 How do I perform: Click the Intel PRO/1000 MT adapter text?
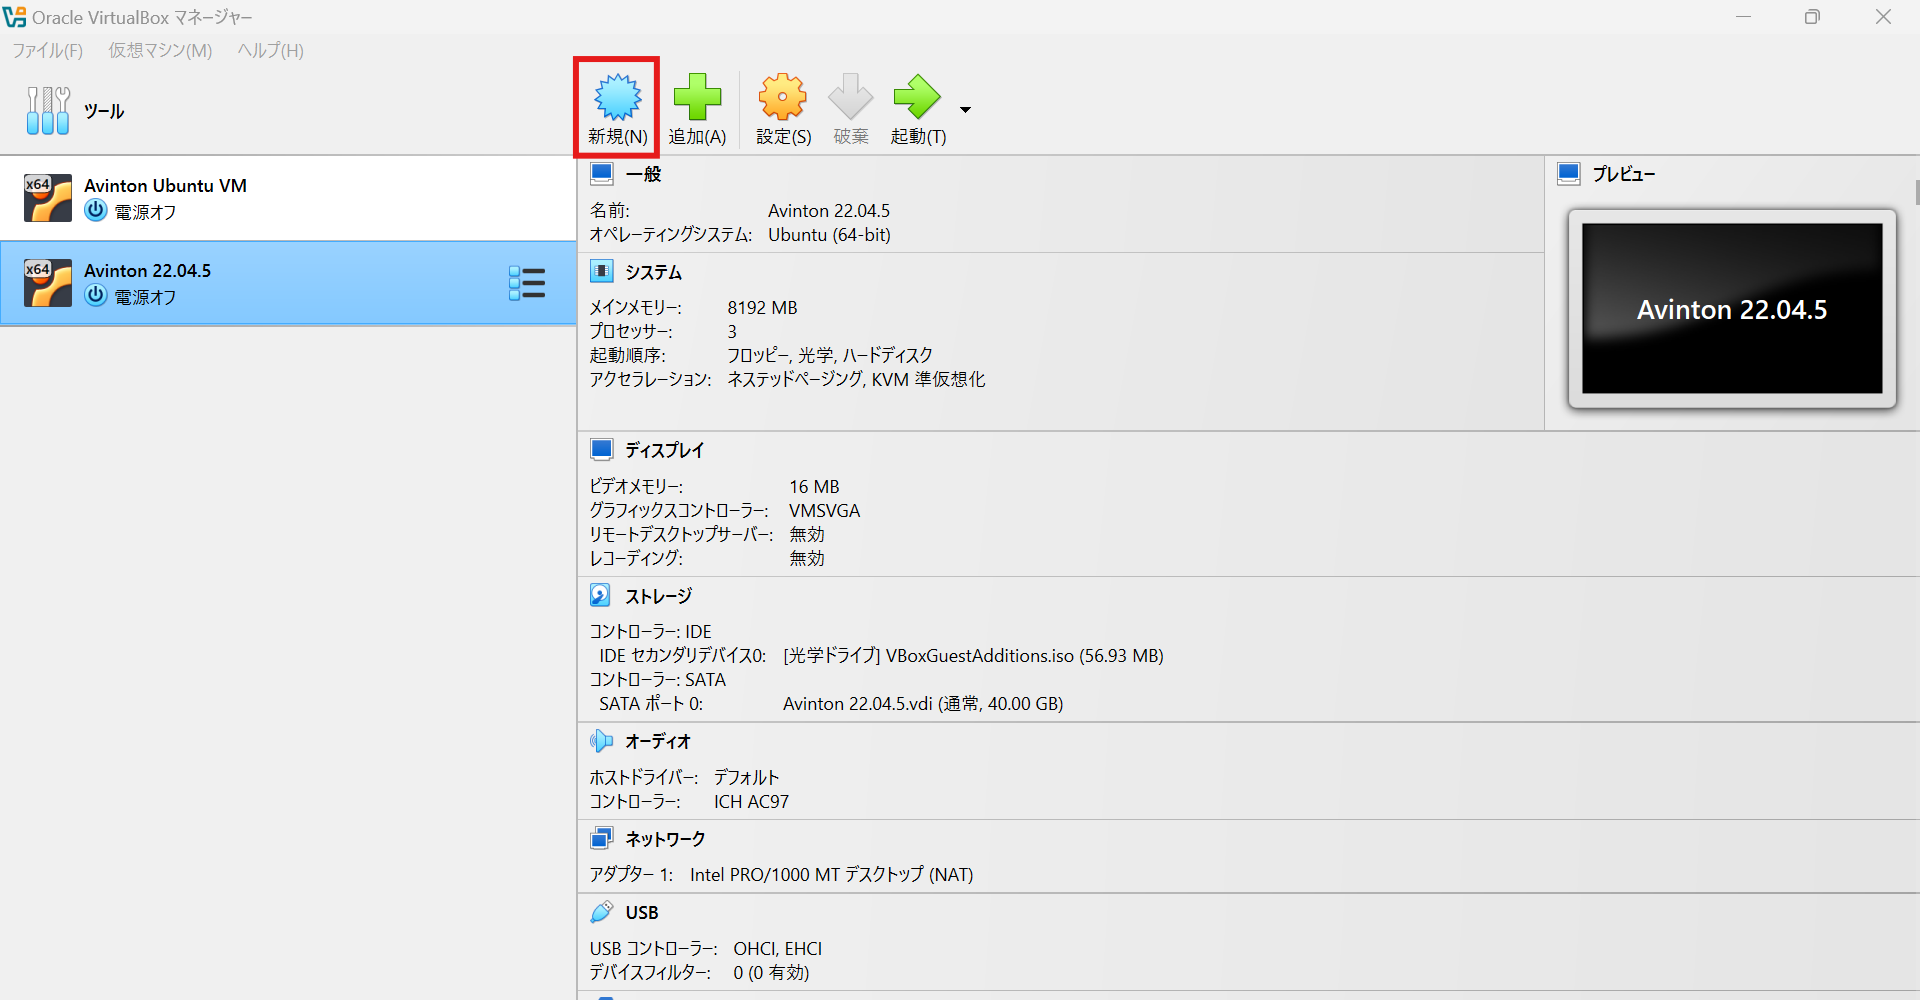(831, 875)
